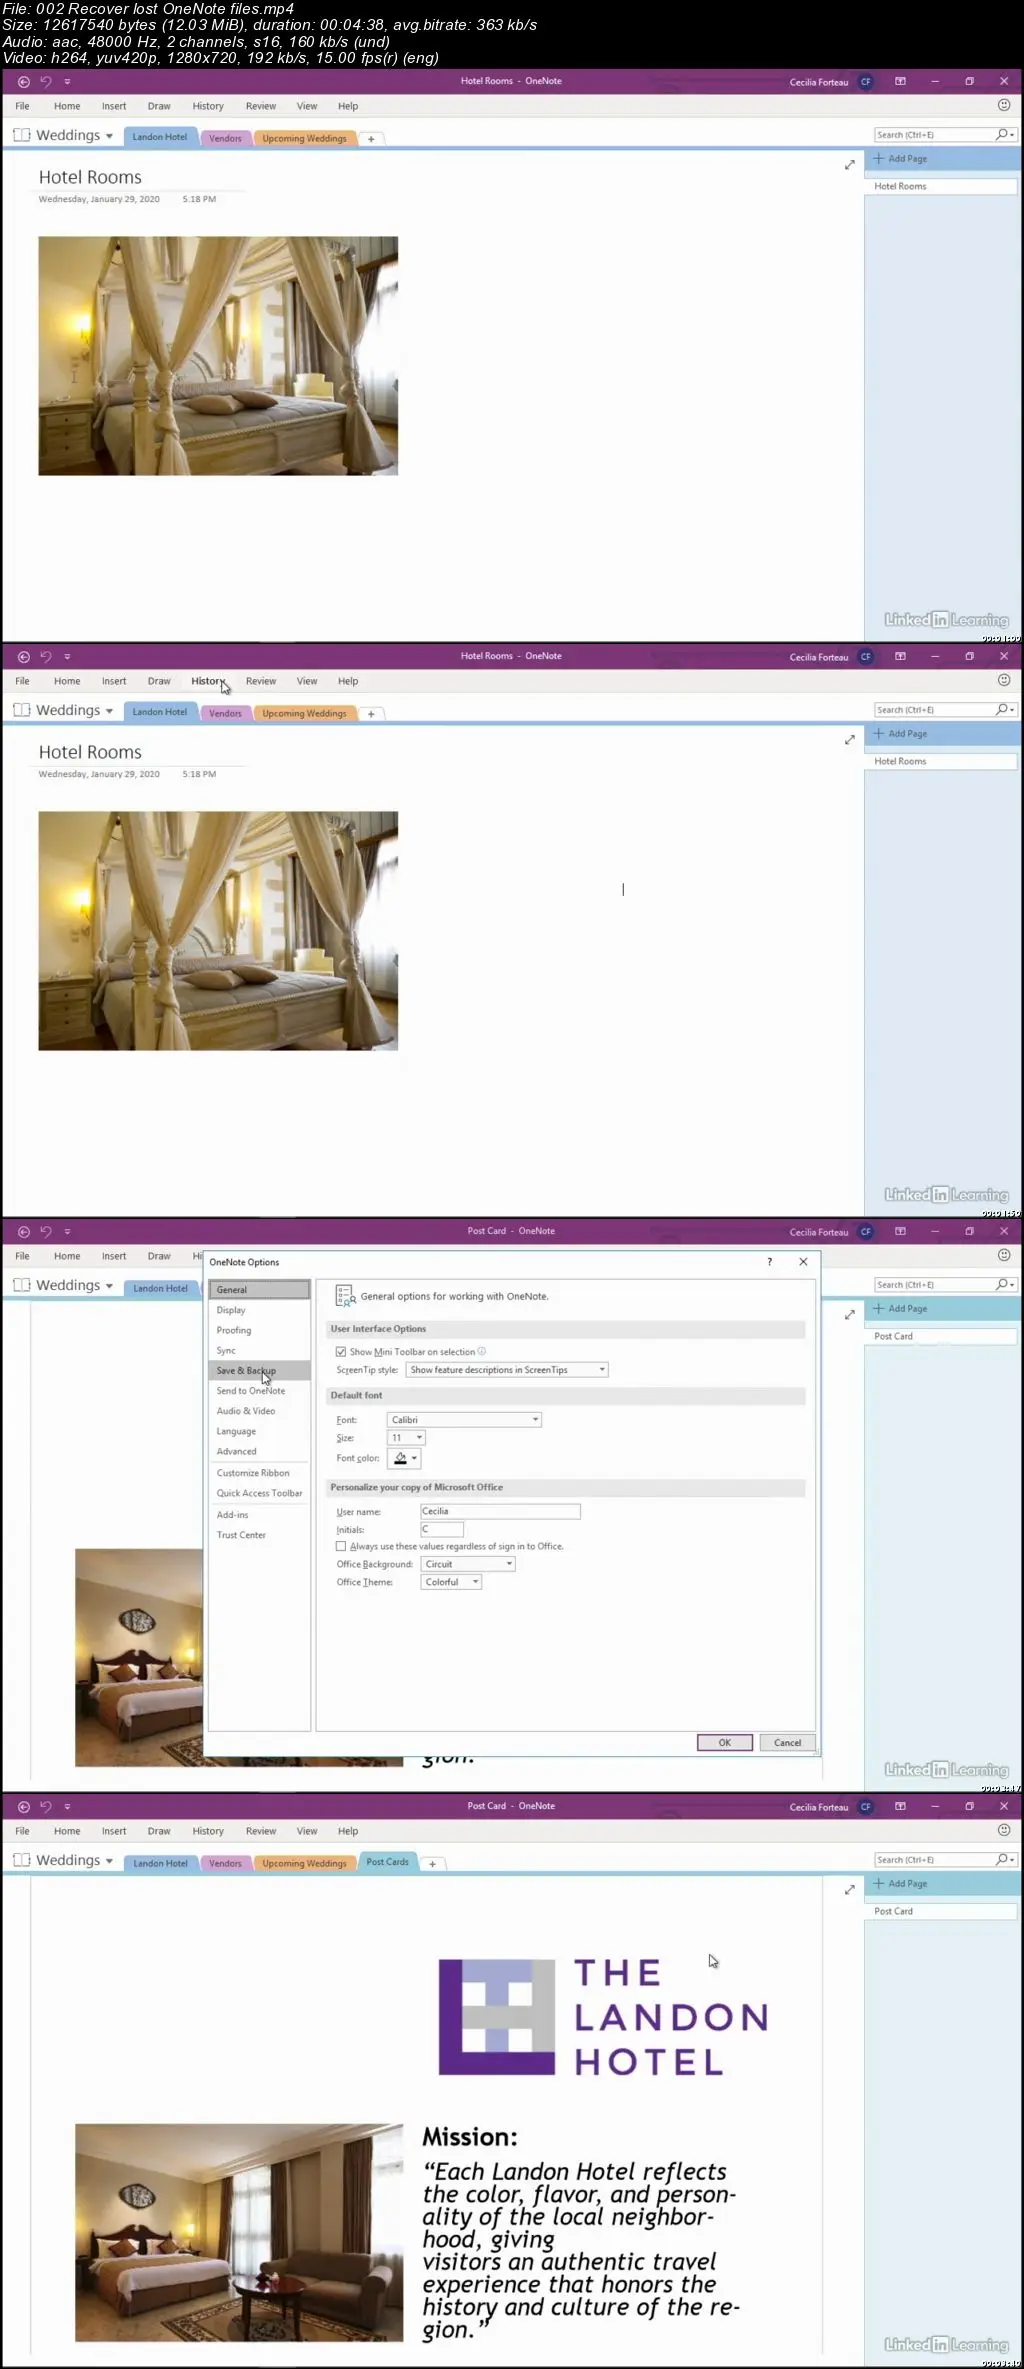
Task: Open the font Size dropdown showing 11
Action: click(x=406, y=1438)
